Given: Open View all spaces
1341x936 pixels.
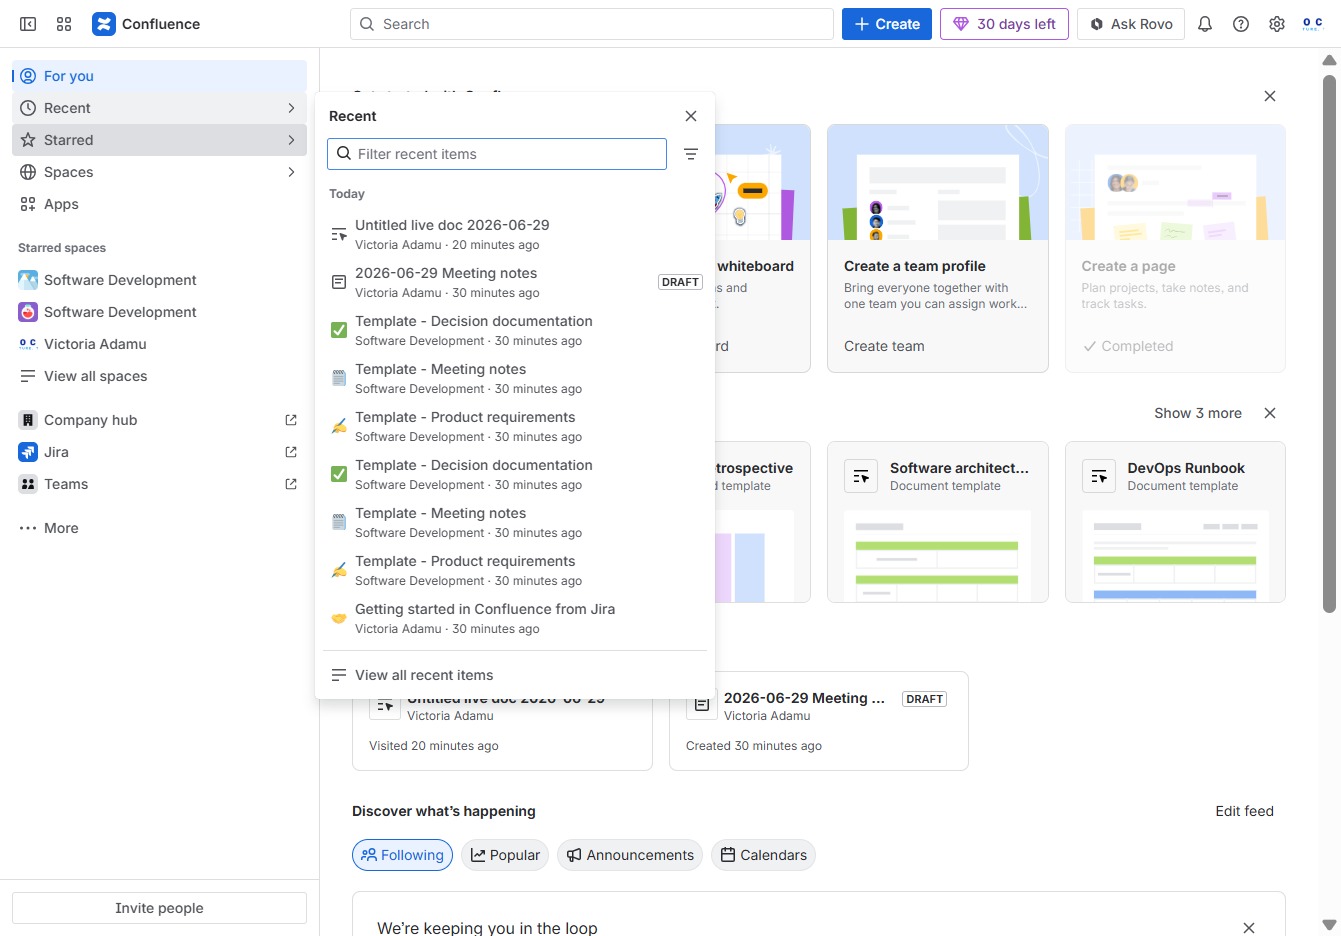Looking at the screenshot, I should (160, 376).
